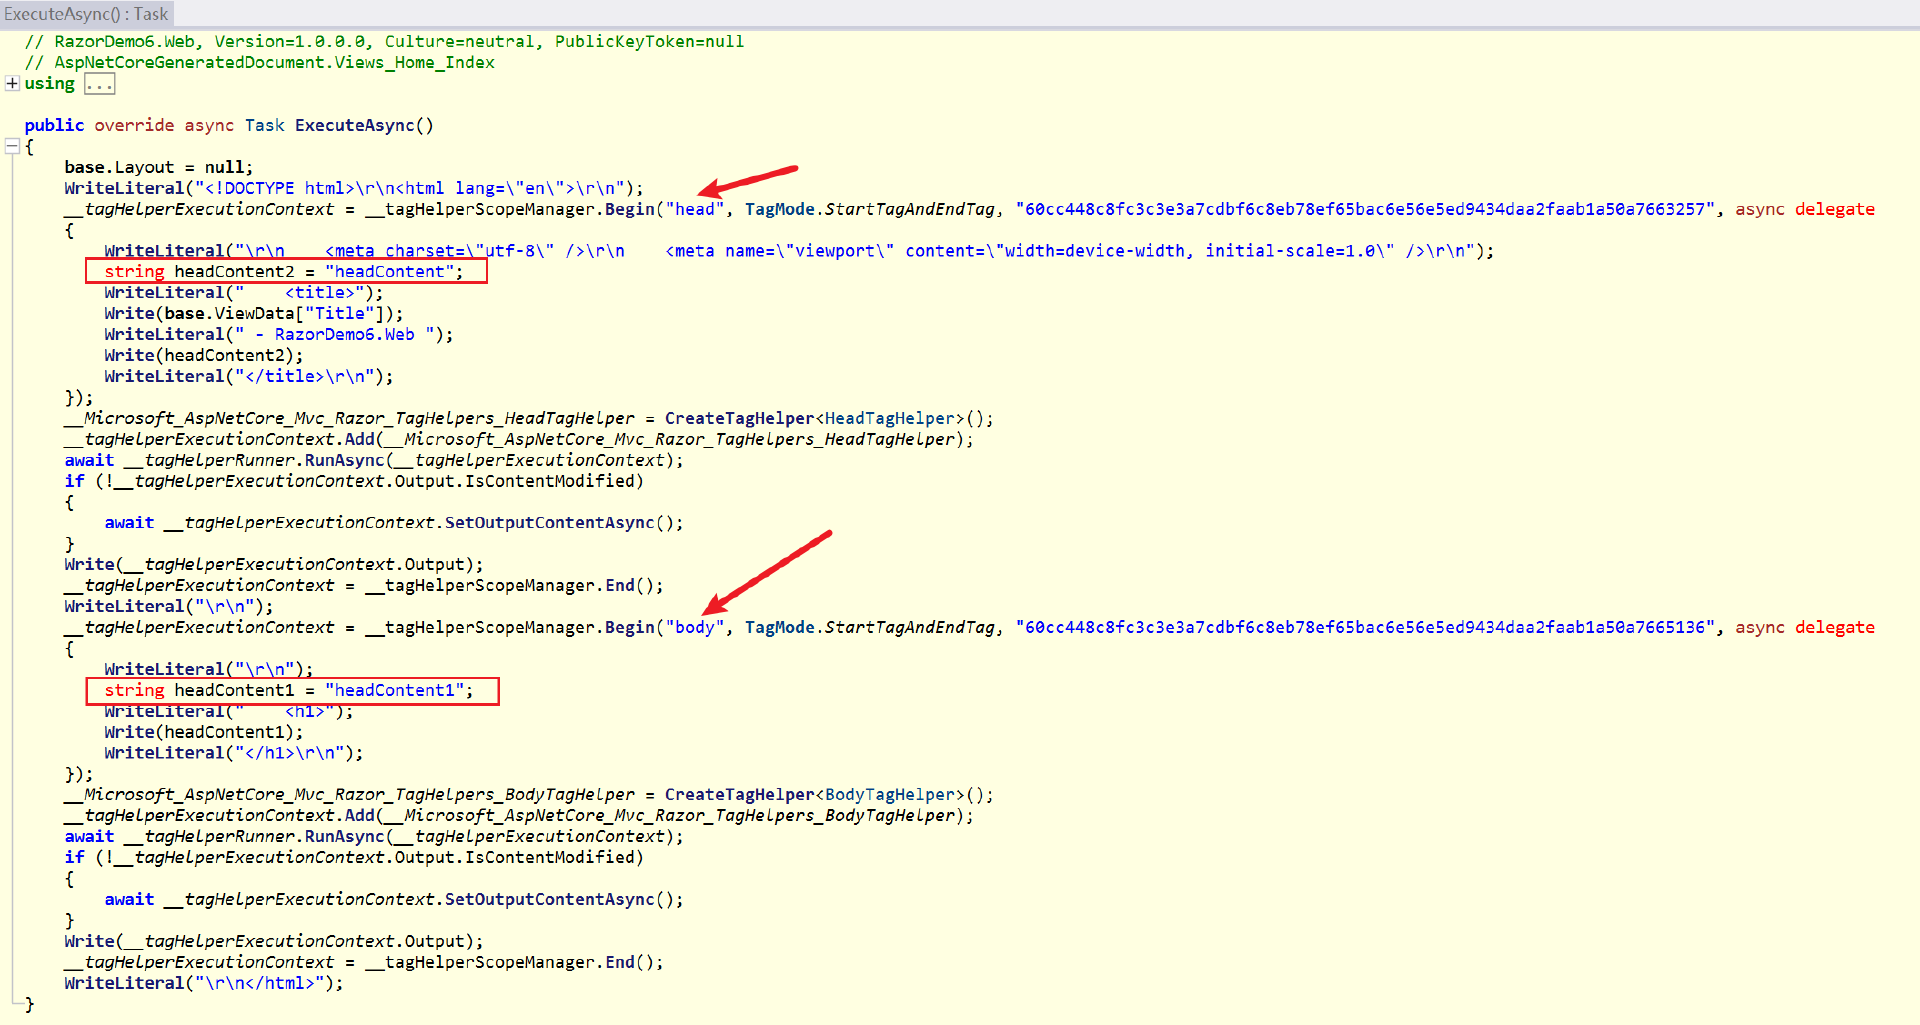Screen dimensions: 1920x1025
Task: Click the WriteLiteral closing </html> line
Action: (x=204, y=983)
